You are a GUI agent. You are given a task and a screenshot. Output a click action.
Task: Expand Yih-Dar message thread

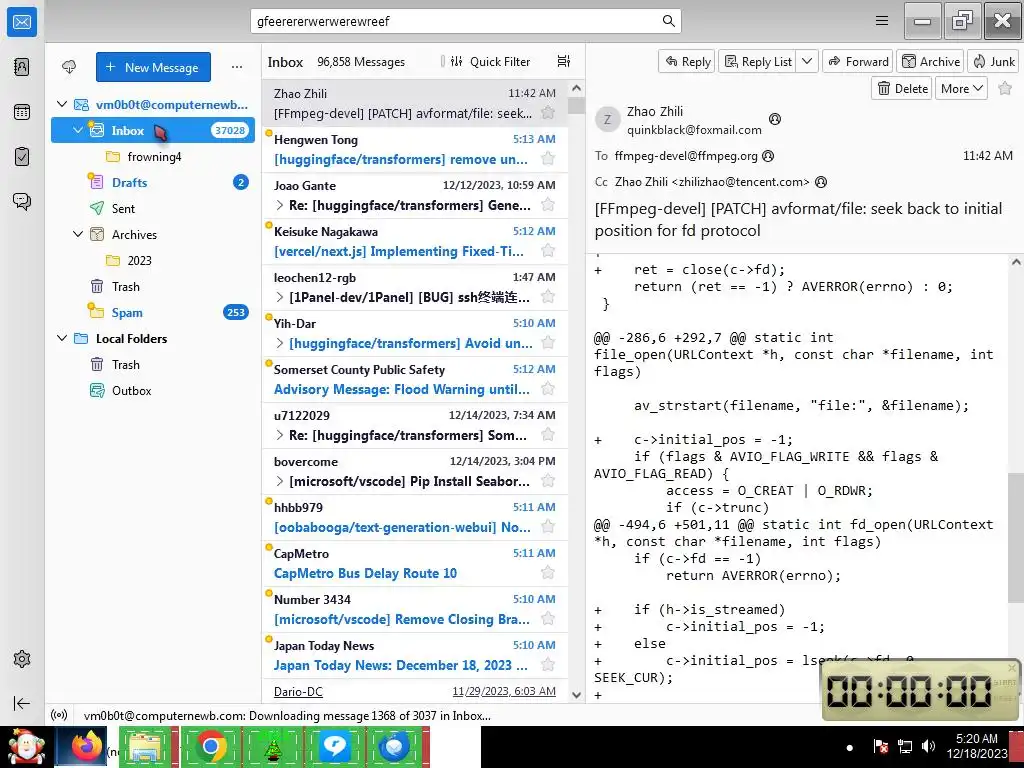(280, 343)
